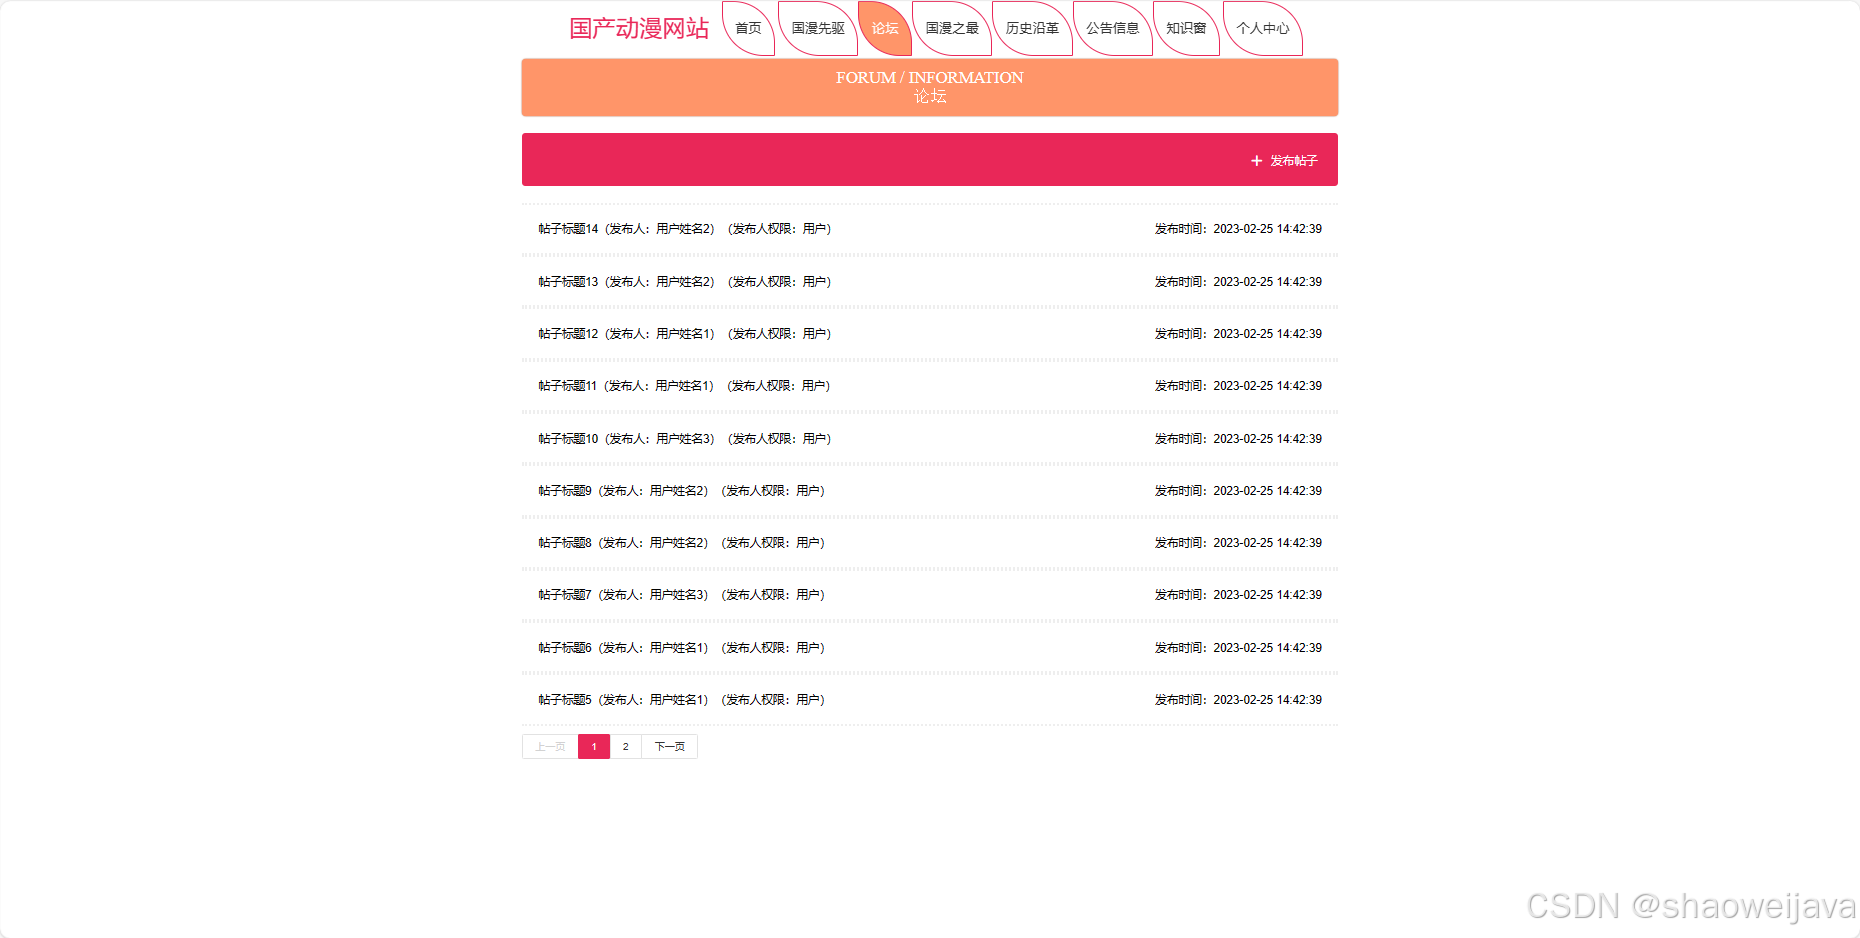Screen dimensions: 1860x938
Task: Click the 下一页 next page button
Action: pos(668,746)
